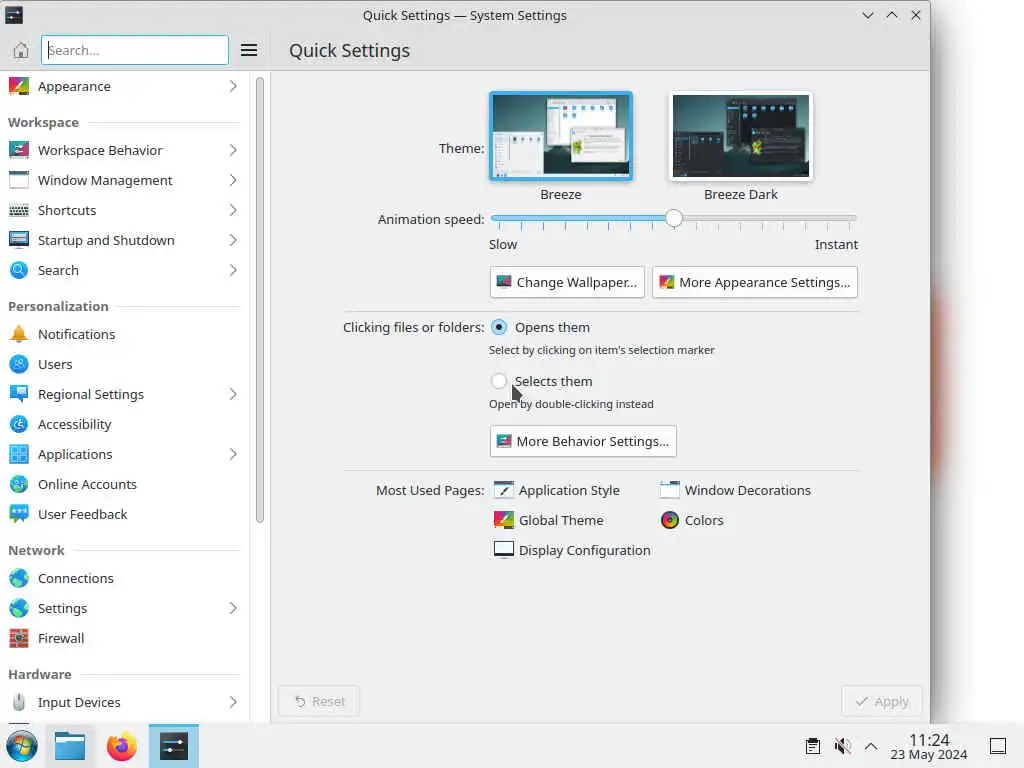Click the User Feedback speech bubble icon
The image size is (1024, 768).
coord(19,515)
